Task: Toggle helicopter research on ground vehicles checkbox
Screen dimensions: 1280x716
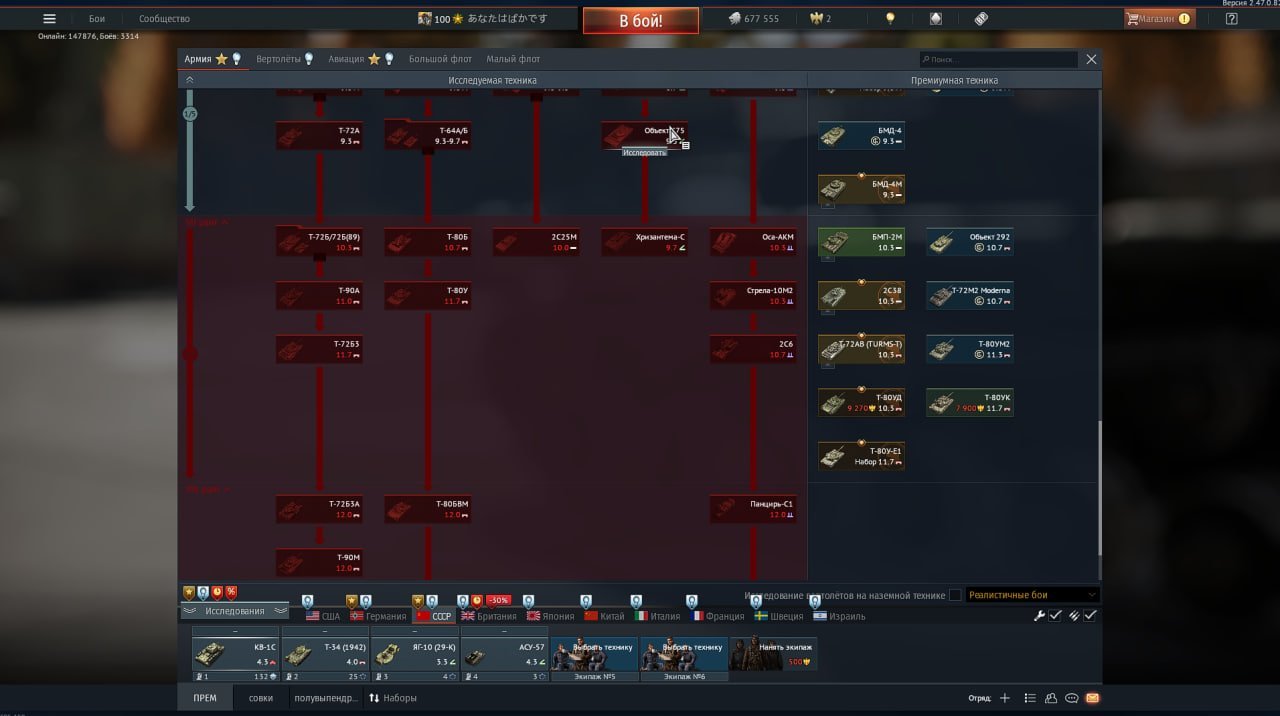Action: coord(955,595)
